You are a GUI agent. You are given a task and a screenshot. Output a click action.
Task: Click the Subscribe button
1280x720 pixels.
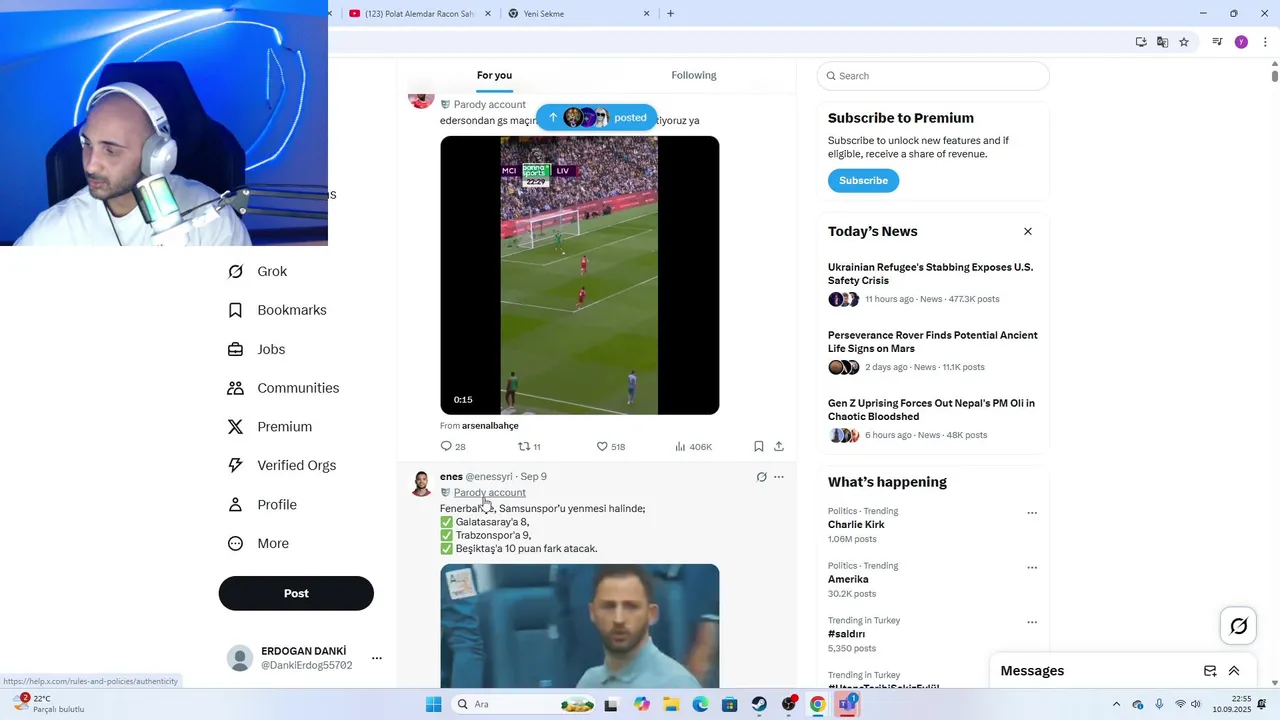863,181
